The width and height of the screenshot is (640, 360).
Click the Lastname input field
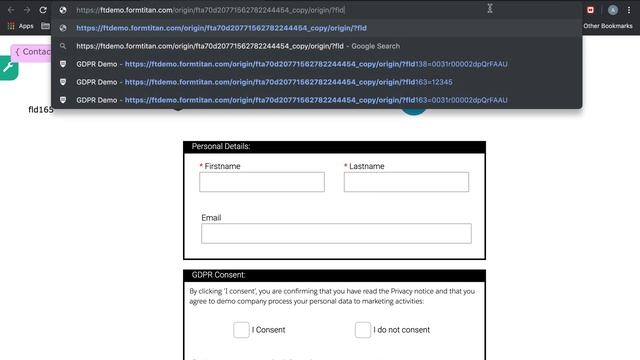click(x=406, y=182)
